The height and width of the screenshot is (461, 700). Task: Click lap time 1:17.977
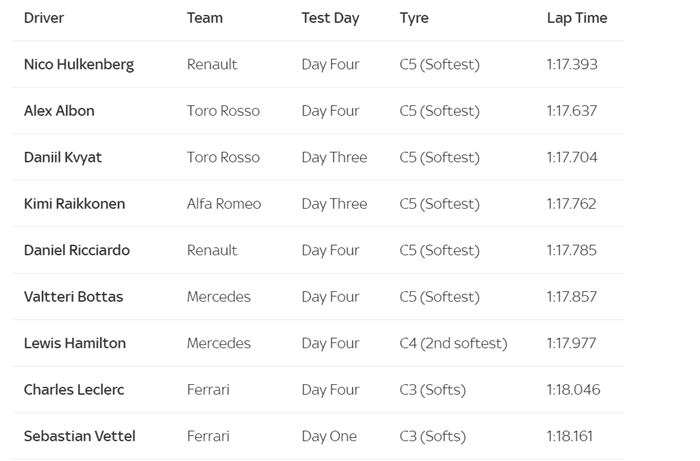571,343
